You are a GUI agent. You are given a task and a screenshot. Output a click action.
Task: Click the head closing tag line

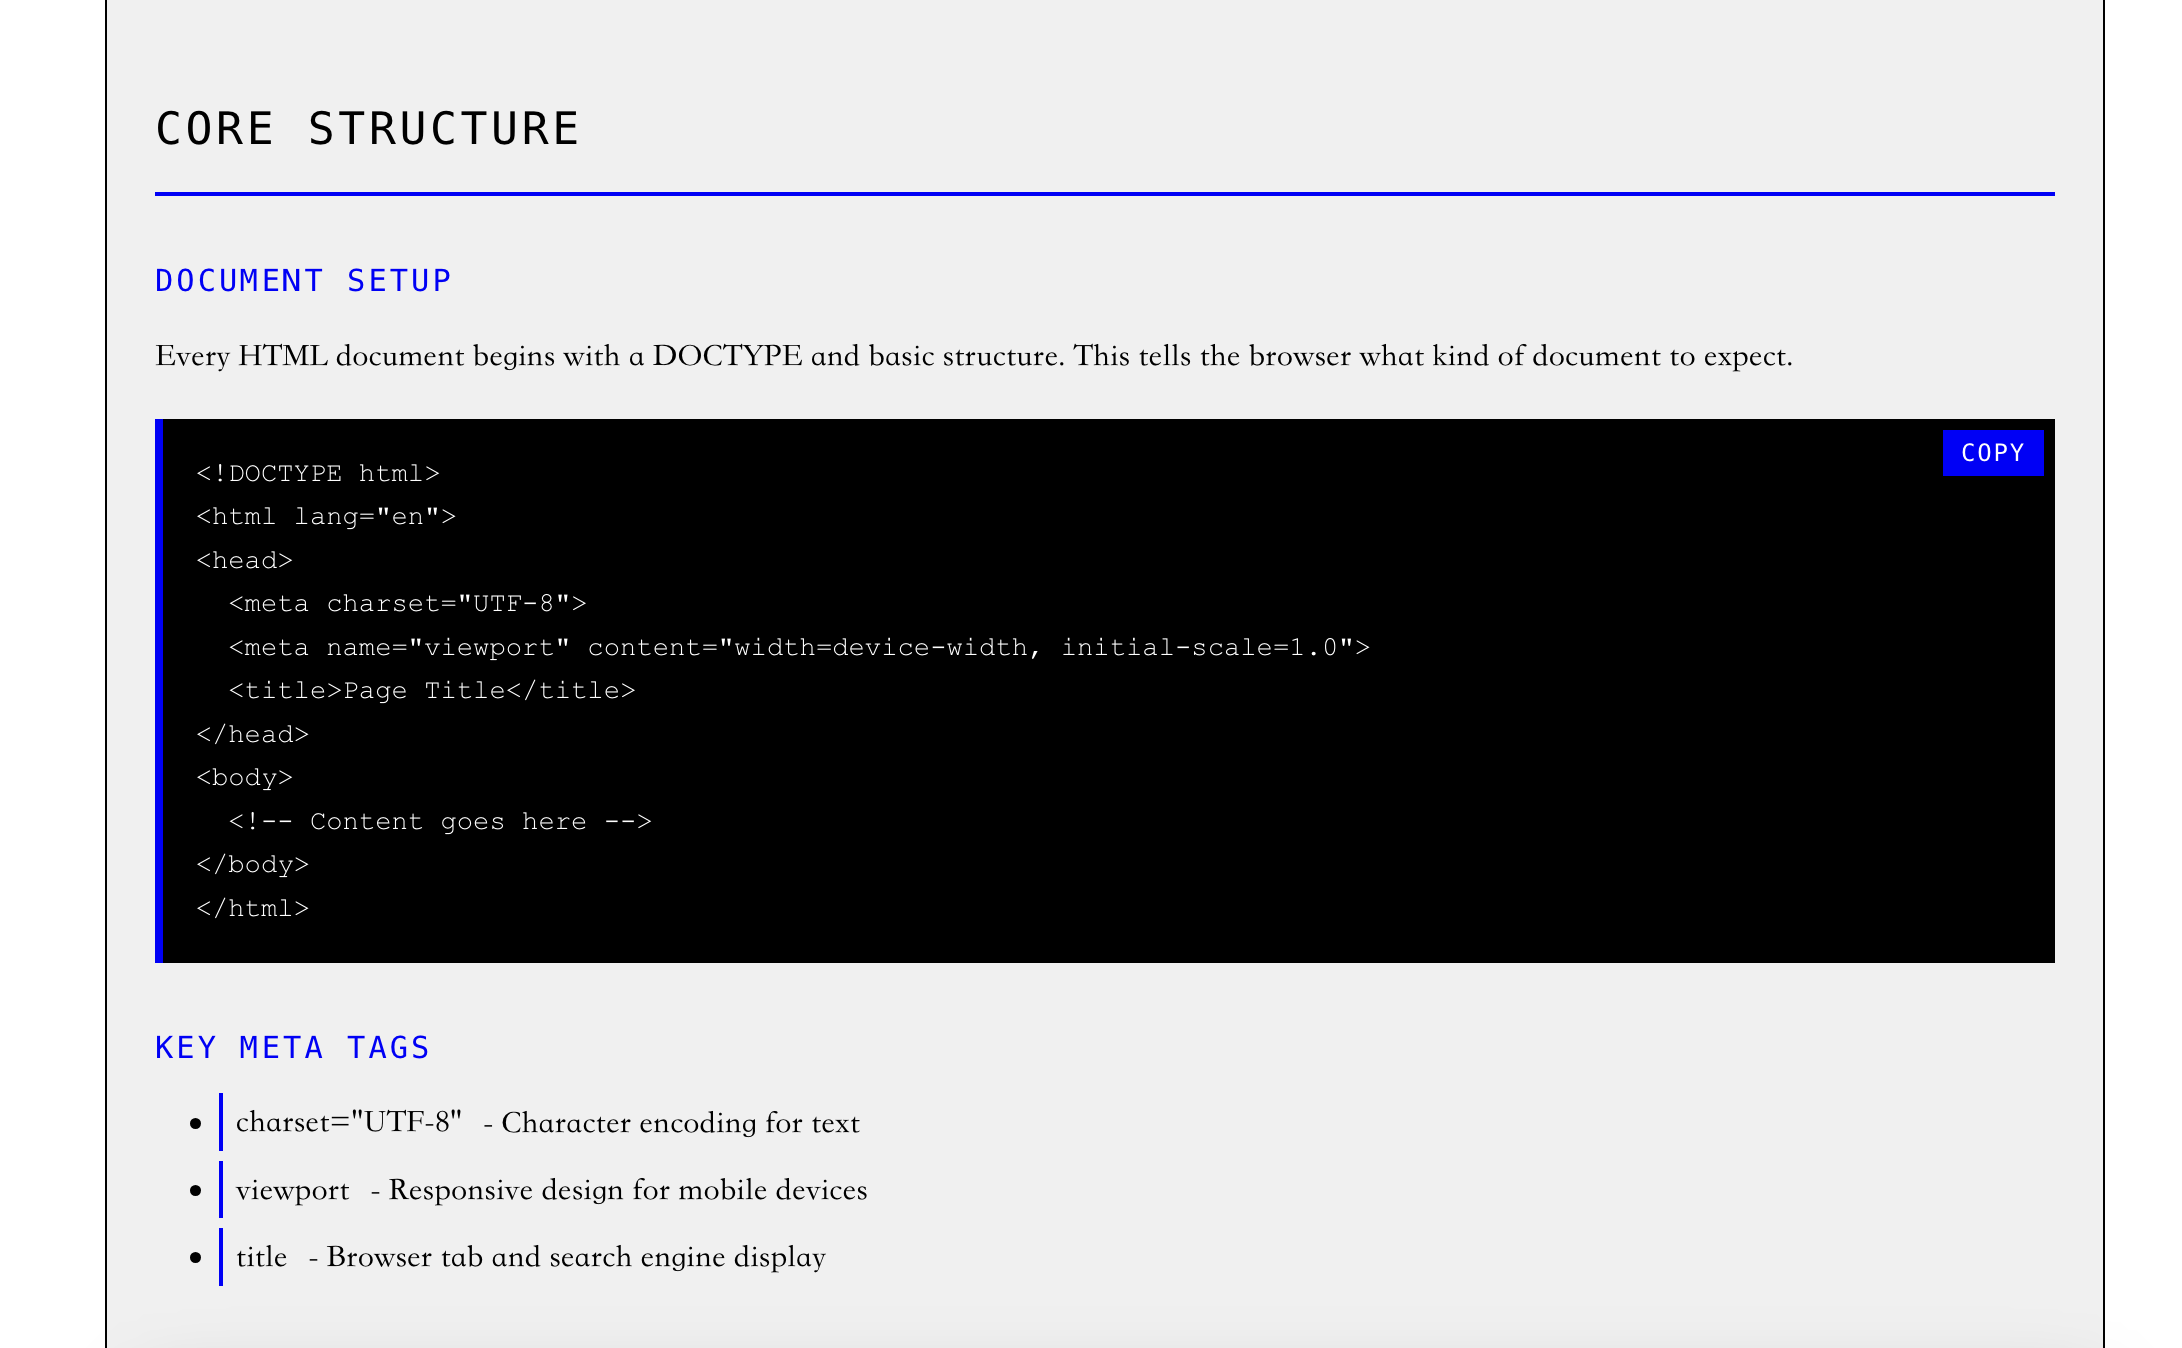[253, 733]
